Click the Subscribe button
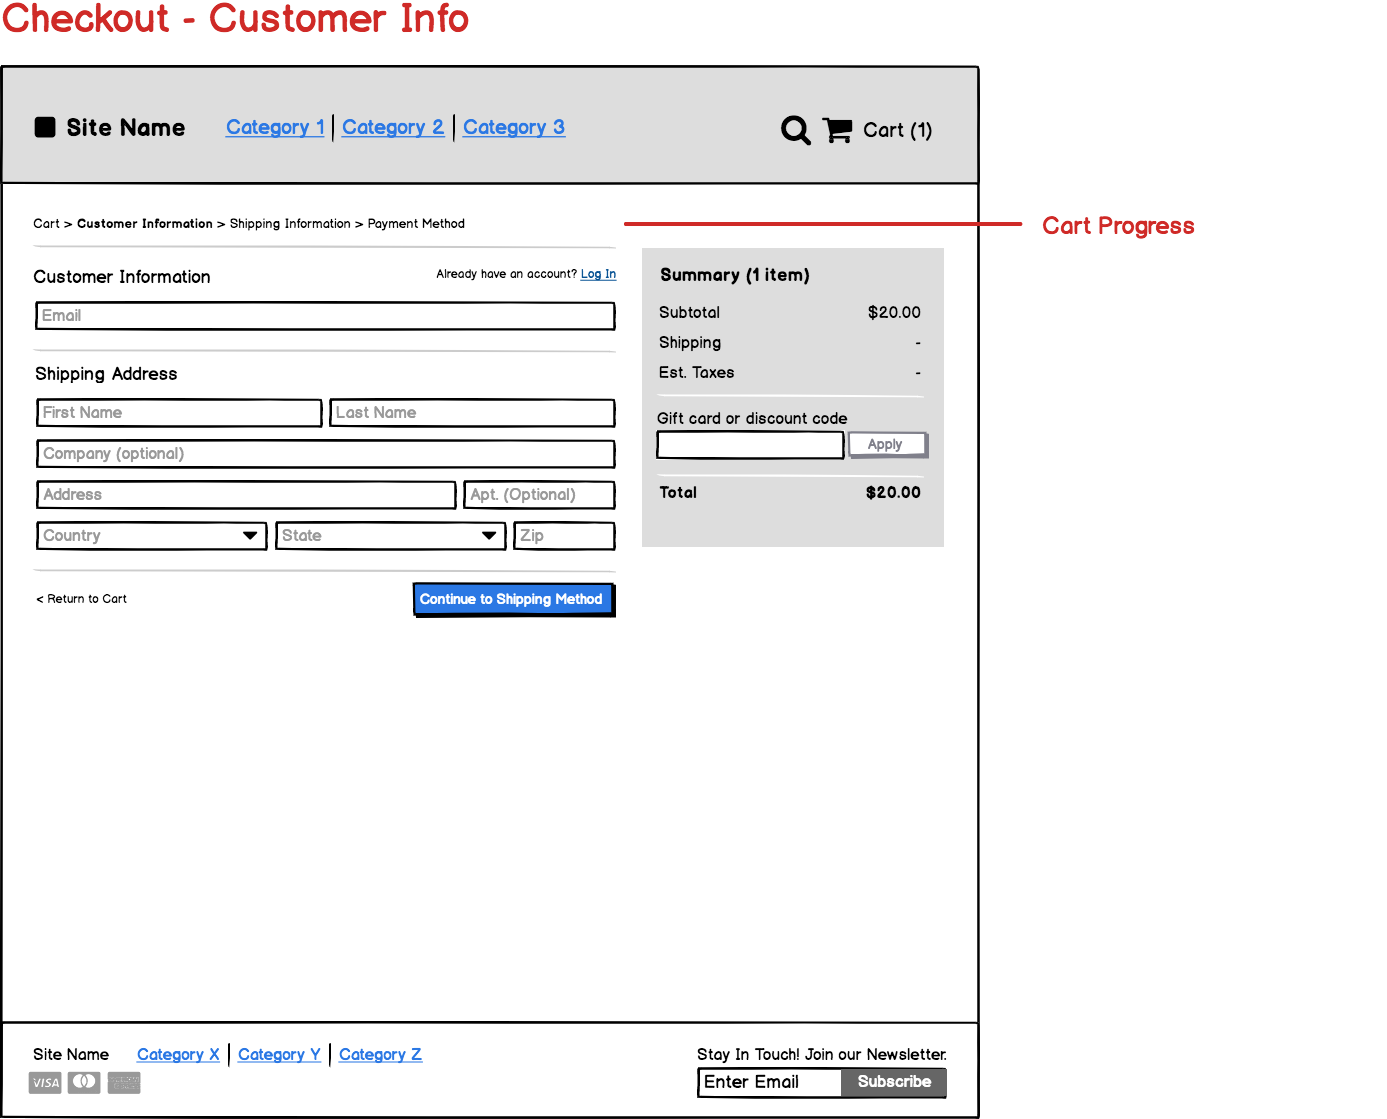 click(x=893, y=1082)
